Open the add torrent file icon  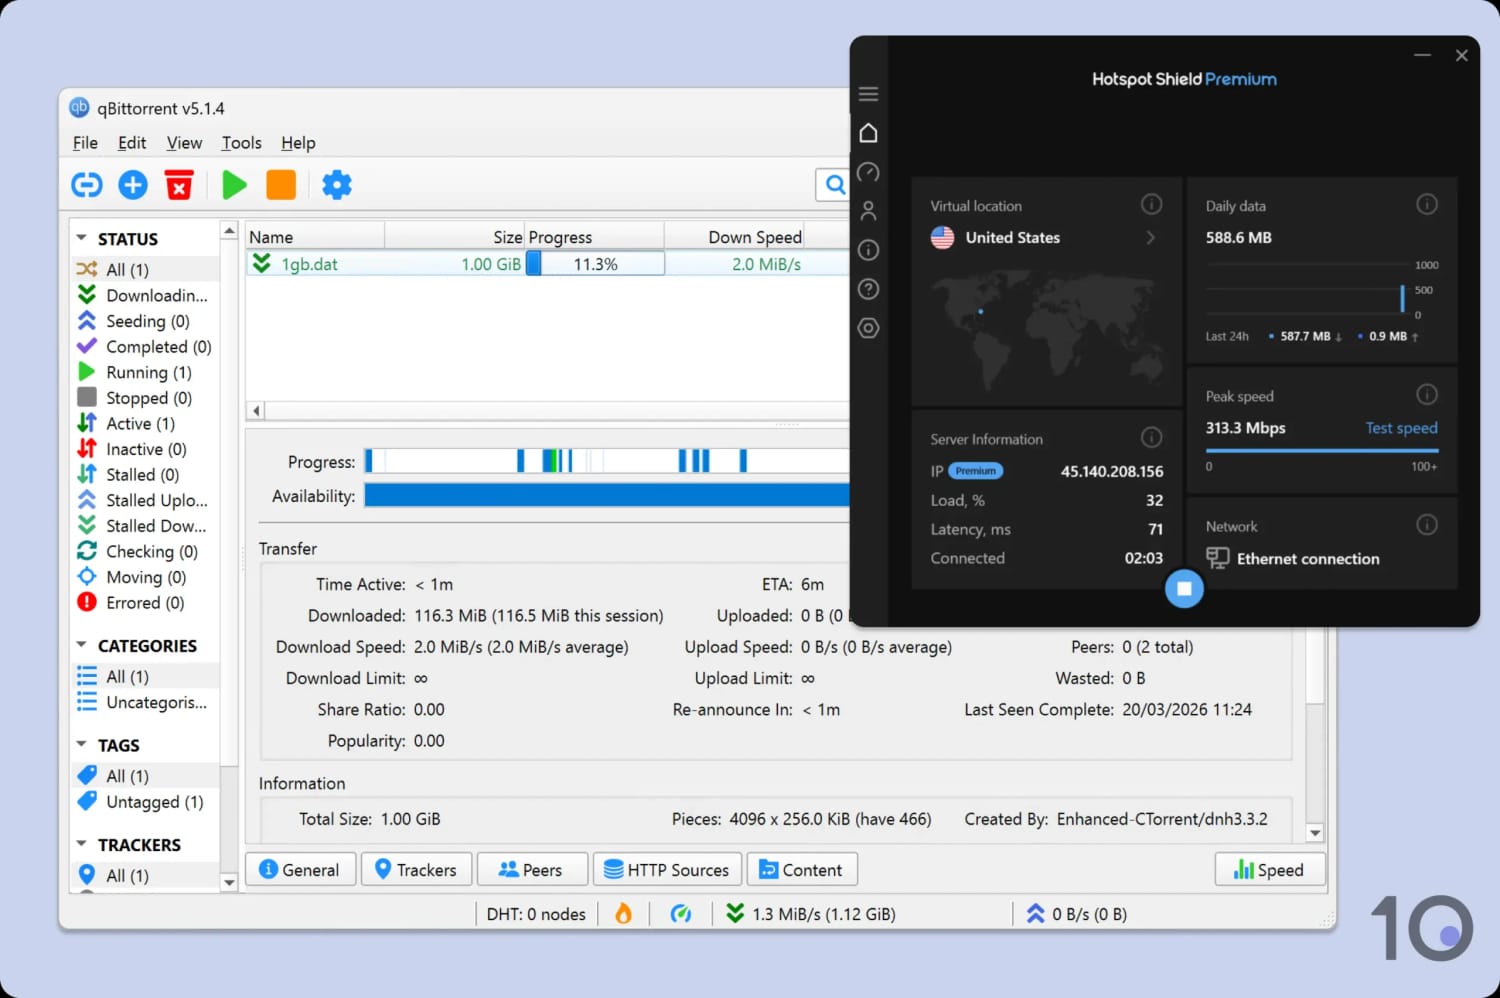132,184
